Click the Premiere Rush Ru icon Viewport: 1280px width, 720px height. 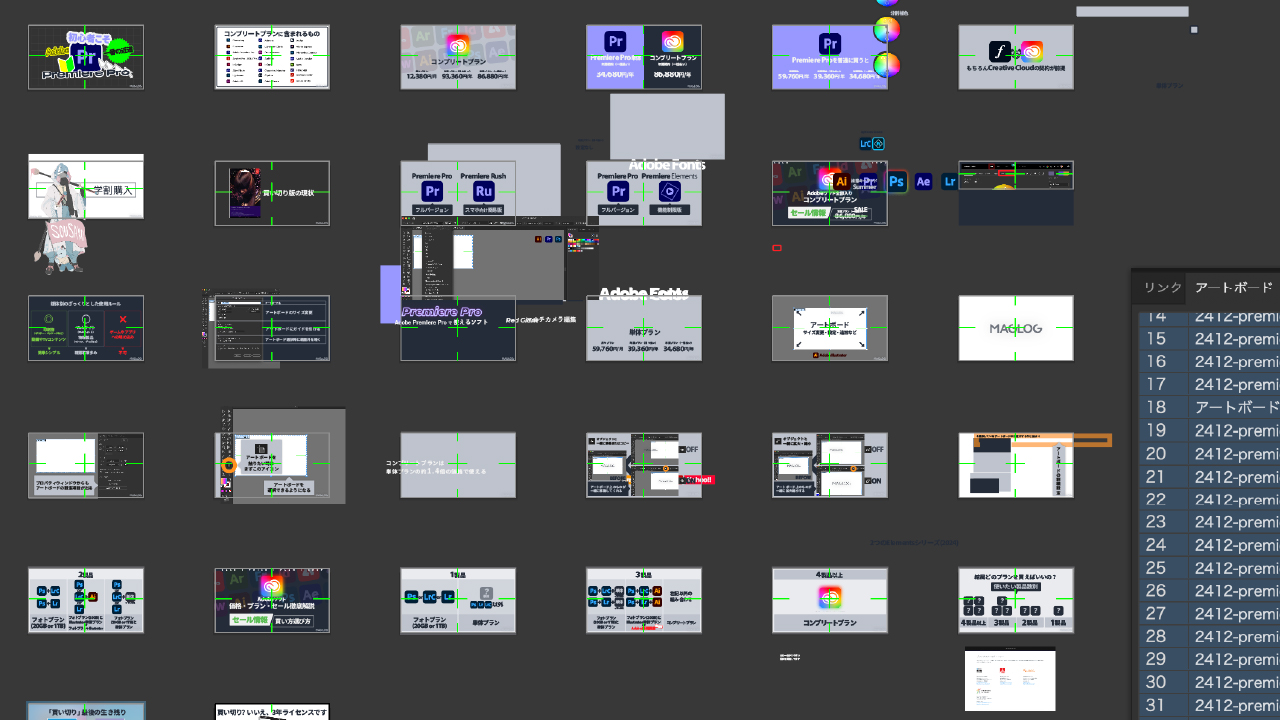(484, 191)
